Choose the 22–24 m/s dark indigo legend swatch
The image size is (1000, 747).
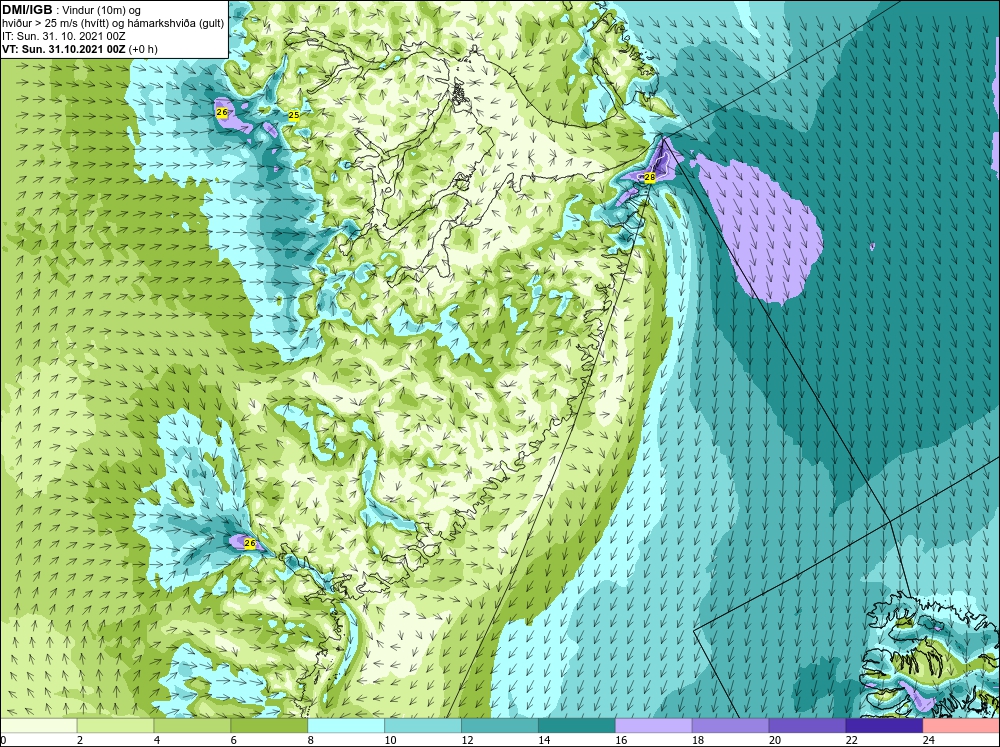pyautogui.click(x=884, y=726)
